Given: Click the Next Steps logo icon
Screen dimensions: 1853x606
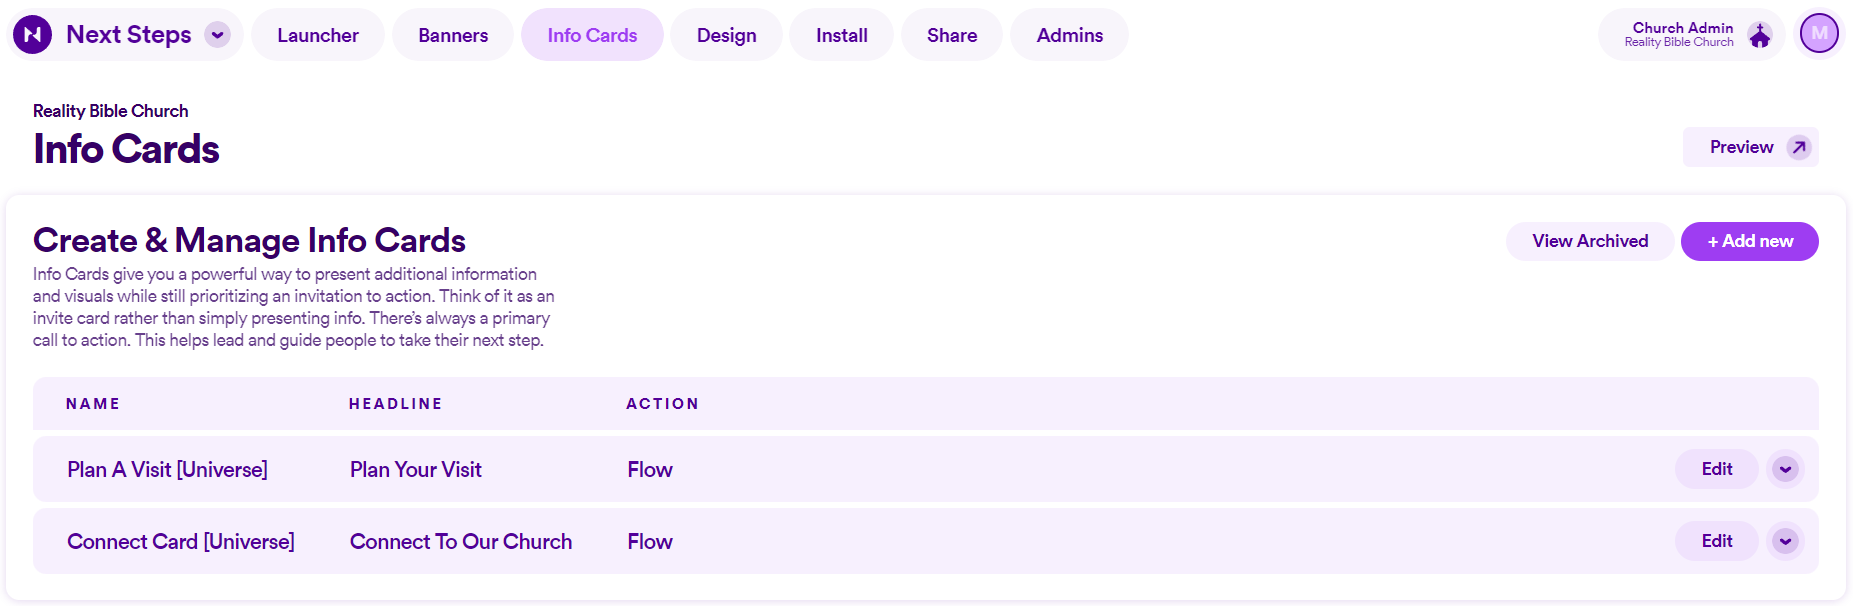Looking at the screenshot, I should (x=31, y=33).
